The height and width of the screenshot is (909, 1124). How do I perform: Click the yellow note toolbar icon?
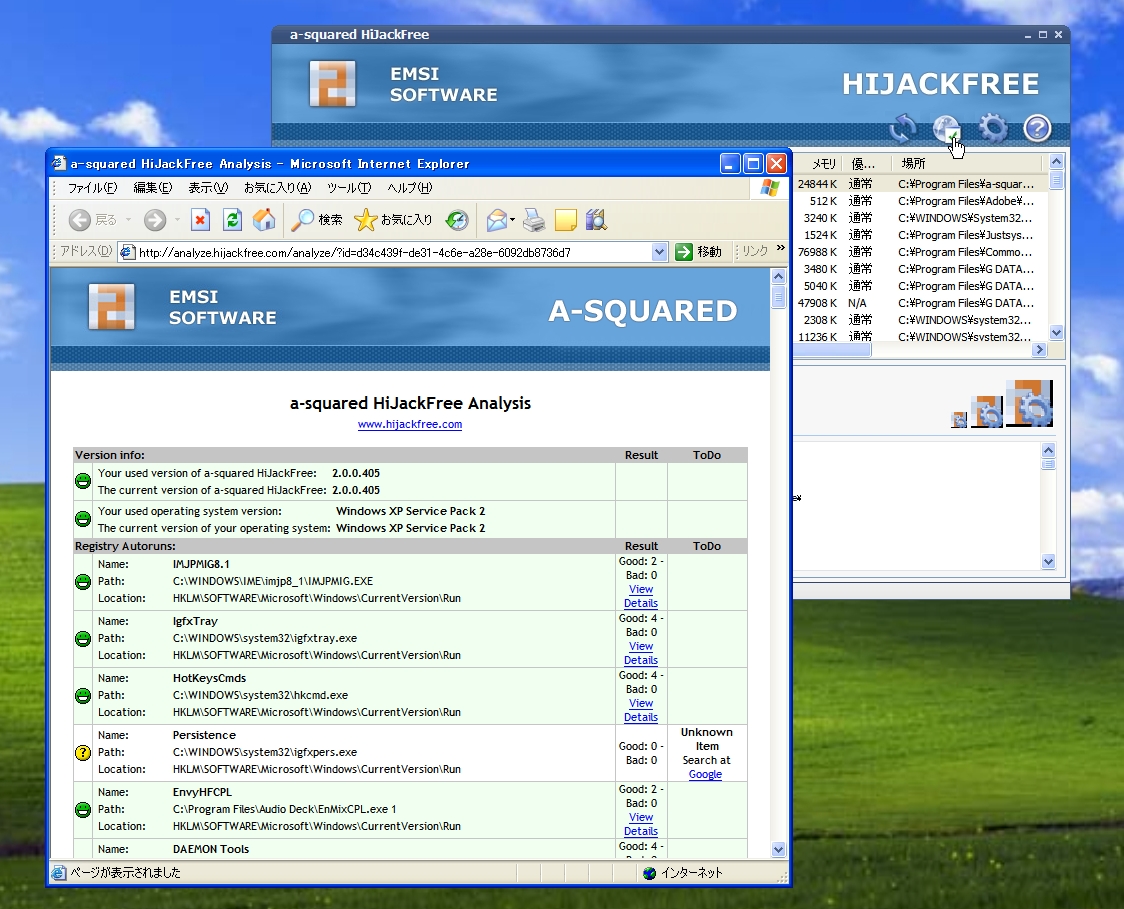[x=566, y=220]
